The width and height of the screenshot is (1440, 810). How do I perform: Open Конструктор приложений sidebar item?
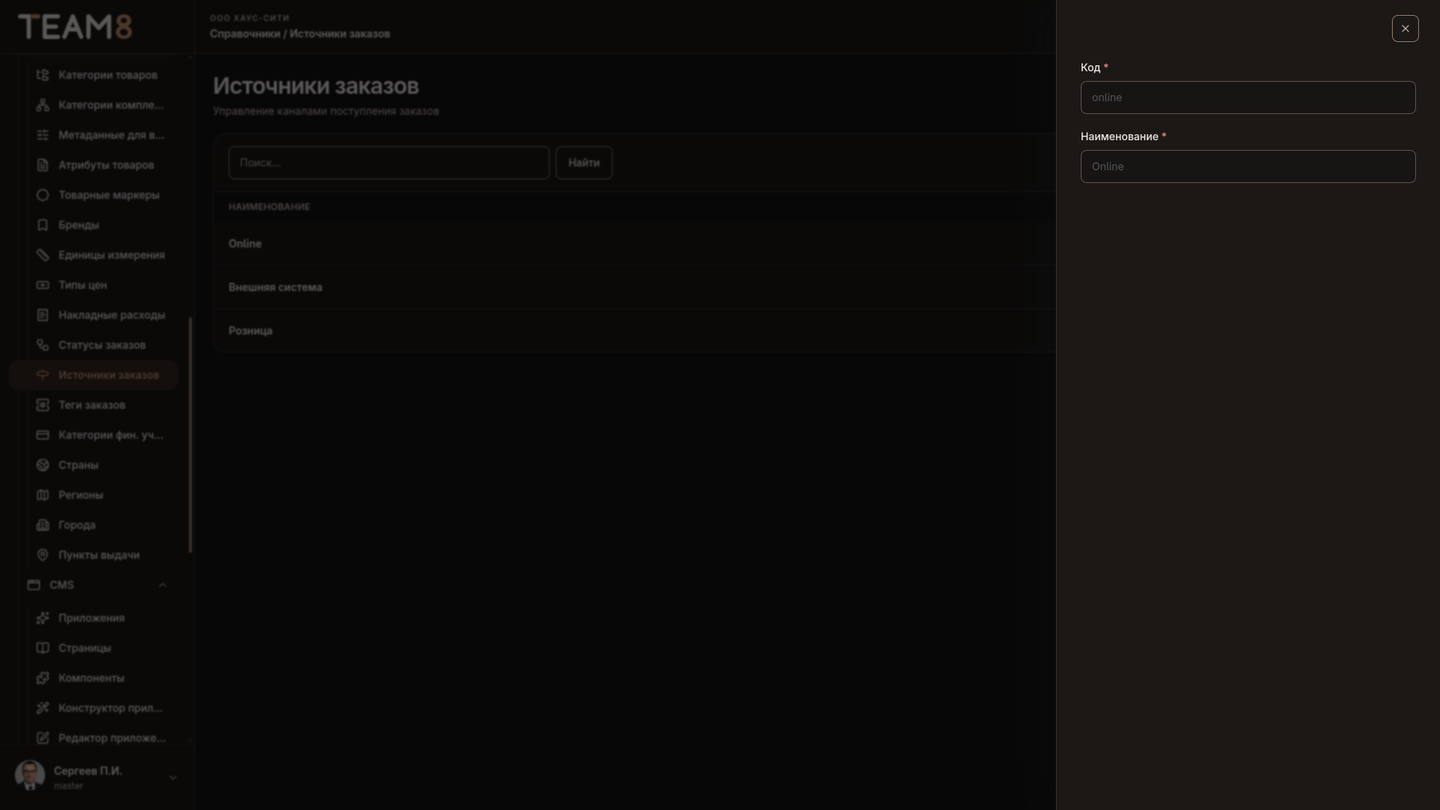pyautogui.click(x=94, y=708)
